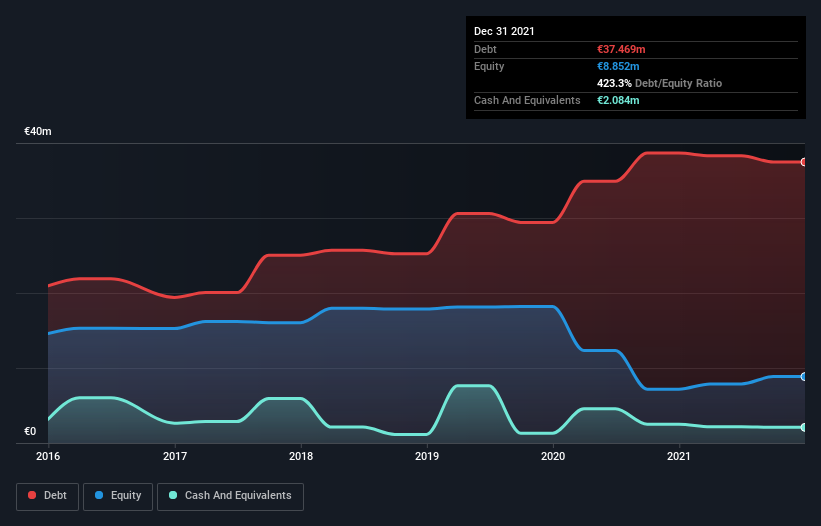The image size is (821, 526).
Task: Click the Debt label in tooltip
Action: (x=485, y=49)
